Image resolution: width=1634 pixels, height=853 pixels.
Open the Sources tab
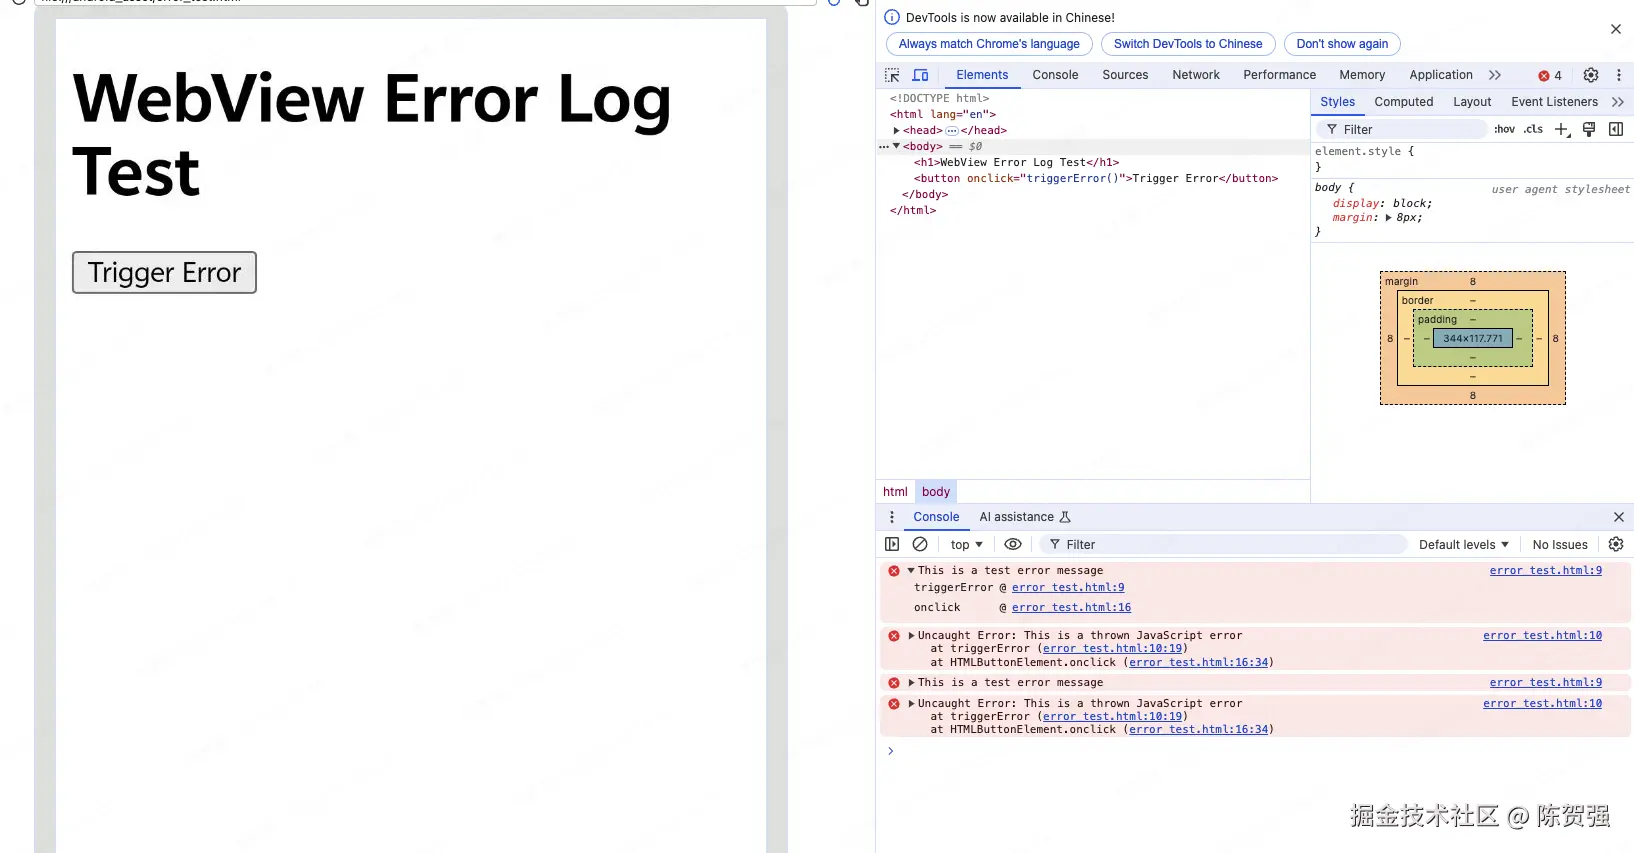pos(1125,75)
